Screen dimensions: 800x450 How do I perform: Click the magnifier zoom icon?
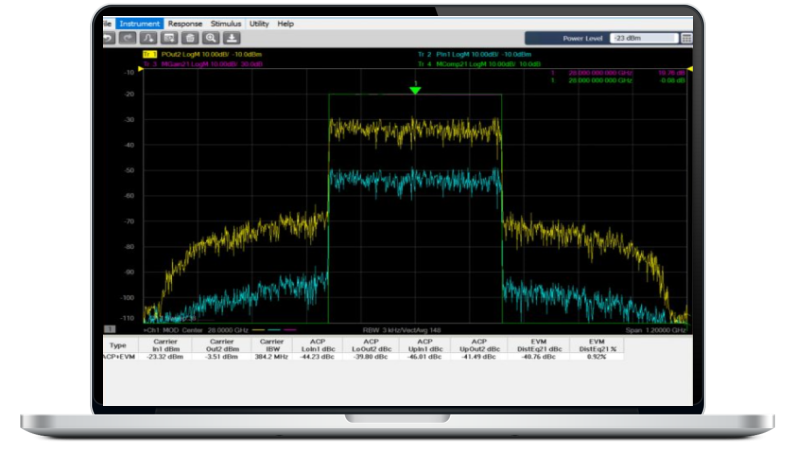(x=210, y=37)
